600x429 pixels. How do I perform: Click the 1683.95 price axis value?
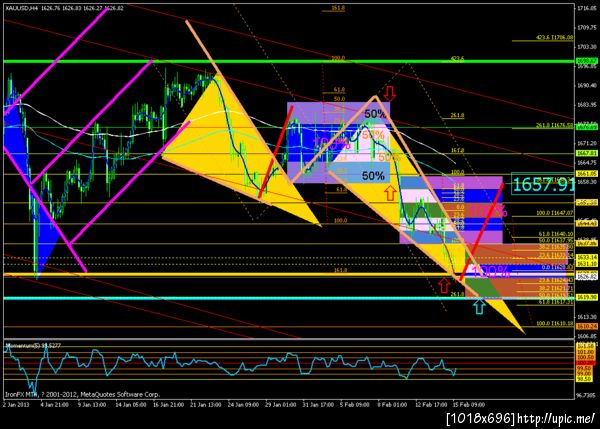(x=587, y=104)
